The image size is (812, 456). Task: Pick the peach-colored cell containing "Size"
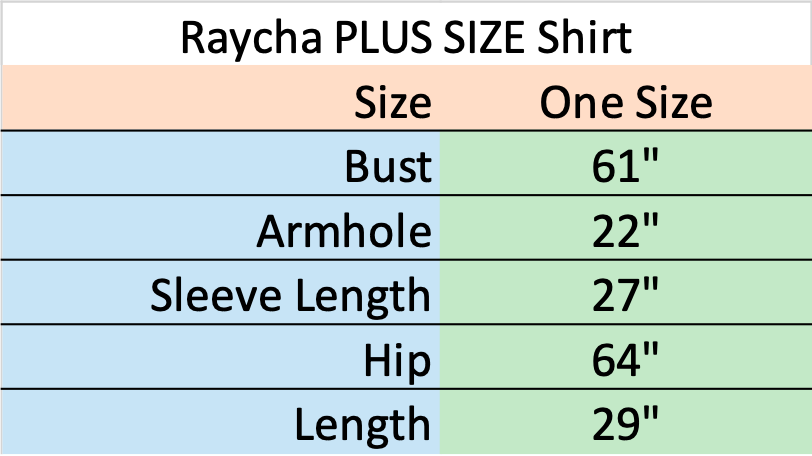pos(393,102)
